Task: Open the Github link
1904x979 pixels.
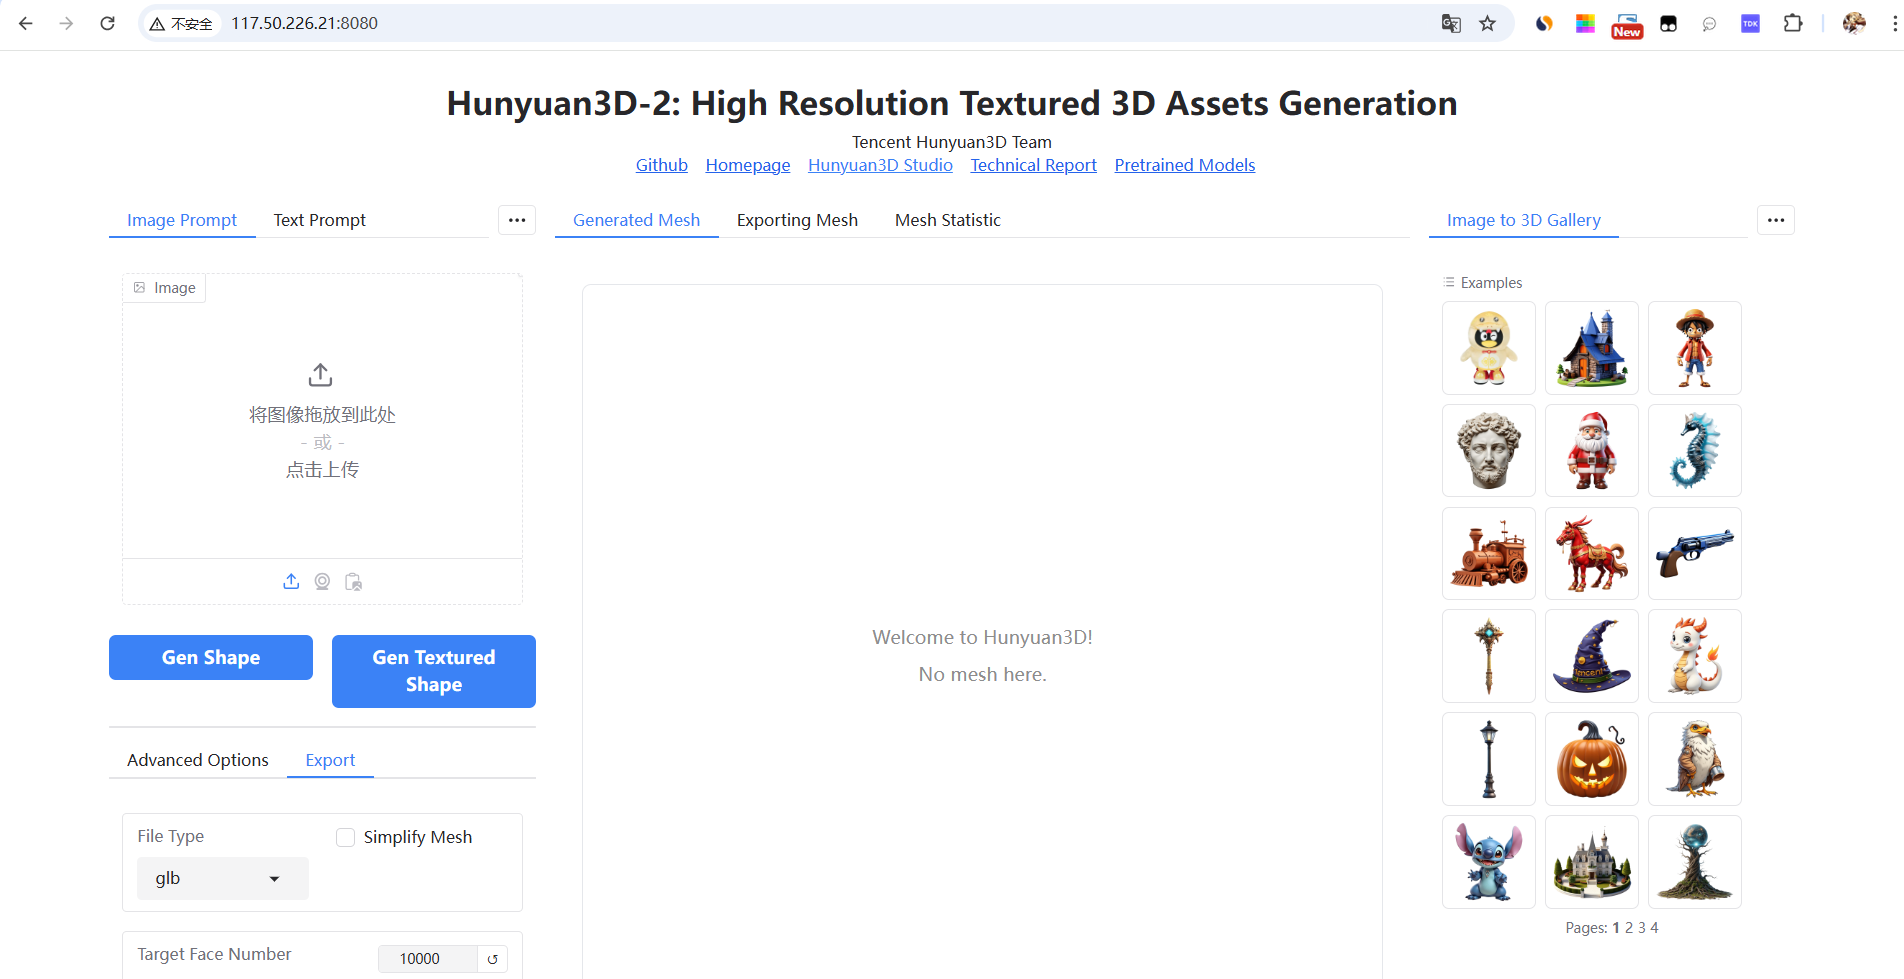Action: (662, 165)
